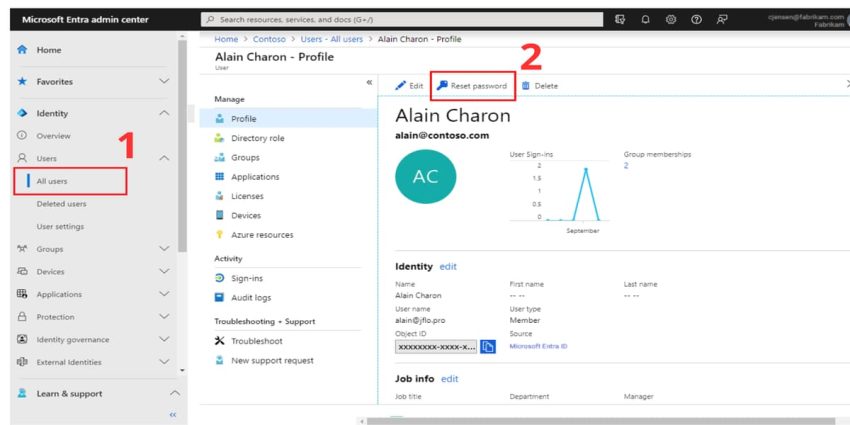Click the Reset password button
Viewport: 850px width, 425px height.
(472, 86)
